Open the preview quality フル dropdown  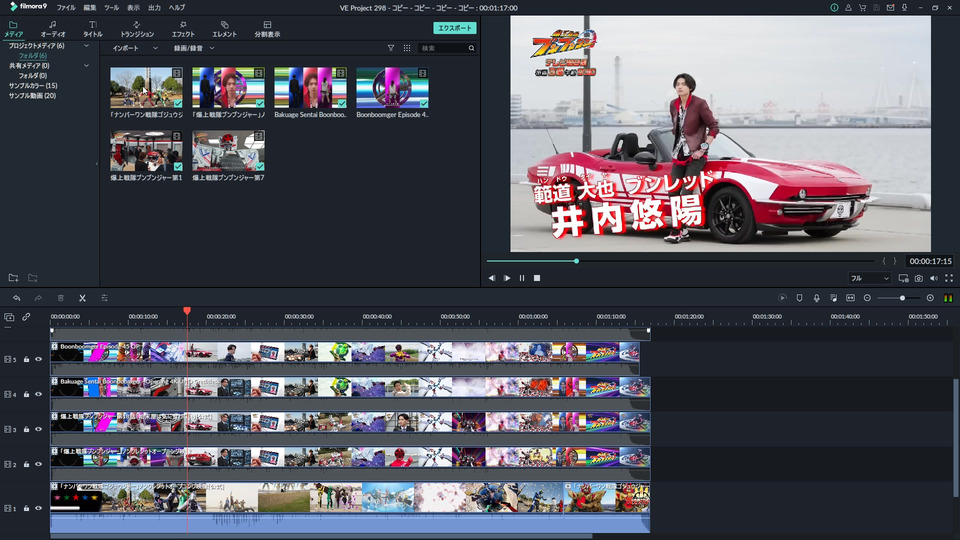click(869, 279)
